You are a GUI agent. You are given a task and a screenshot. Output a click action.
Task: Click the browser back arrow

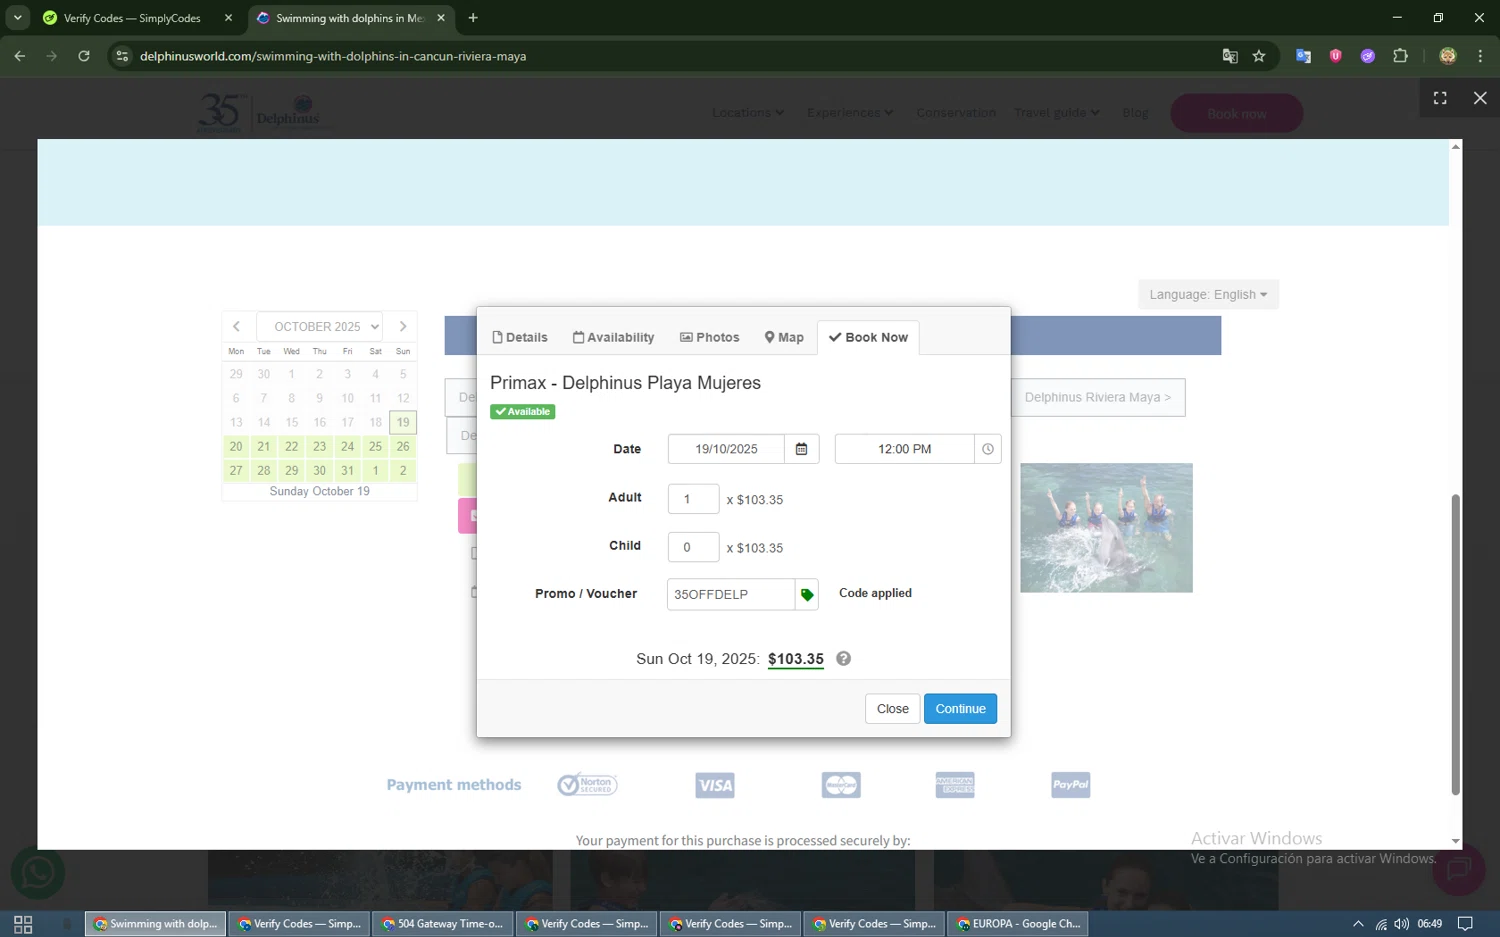[x=20, y=56]
